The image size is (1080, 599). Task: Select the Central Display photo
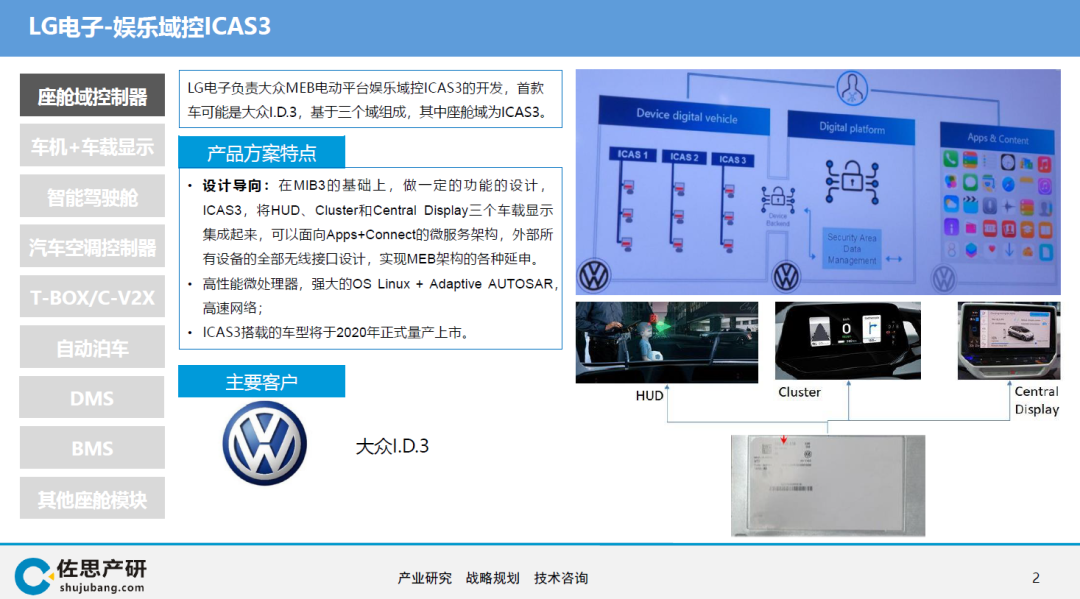[x=1009, y=340]
